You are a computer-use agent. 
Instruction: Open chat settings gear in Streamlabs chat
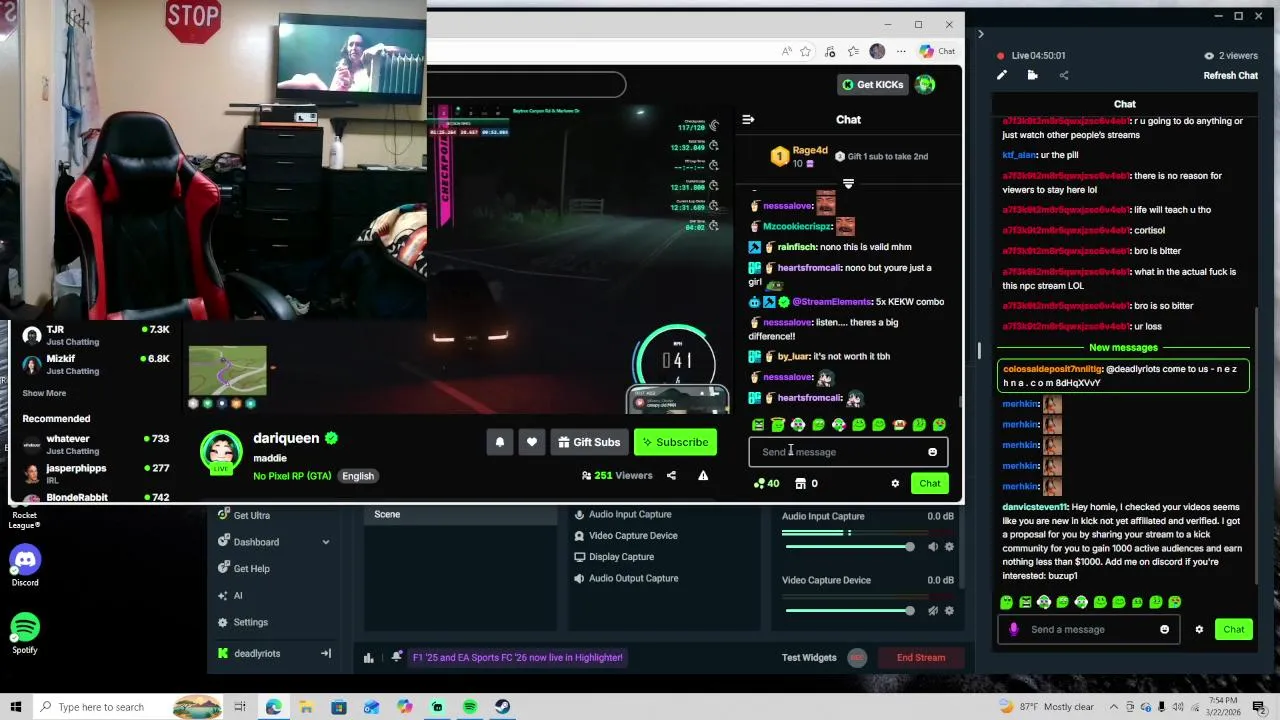click(x=1199, y=629)
